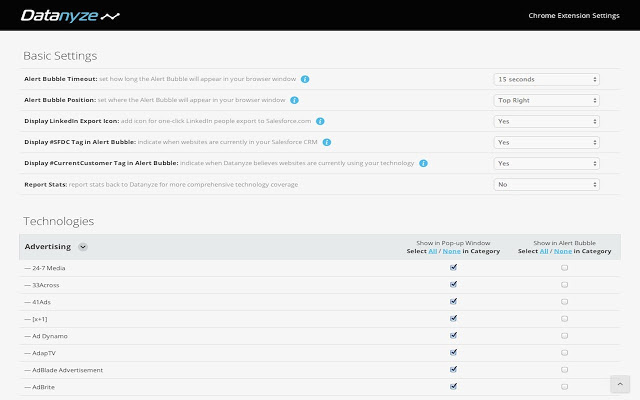Uncheck pop-up window box for 33Across
The width and height of the screenshot is (640, 400).
point(453,284)
